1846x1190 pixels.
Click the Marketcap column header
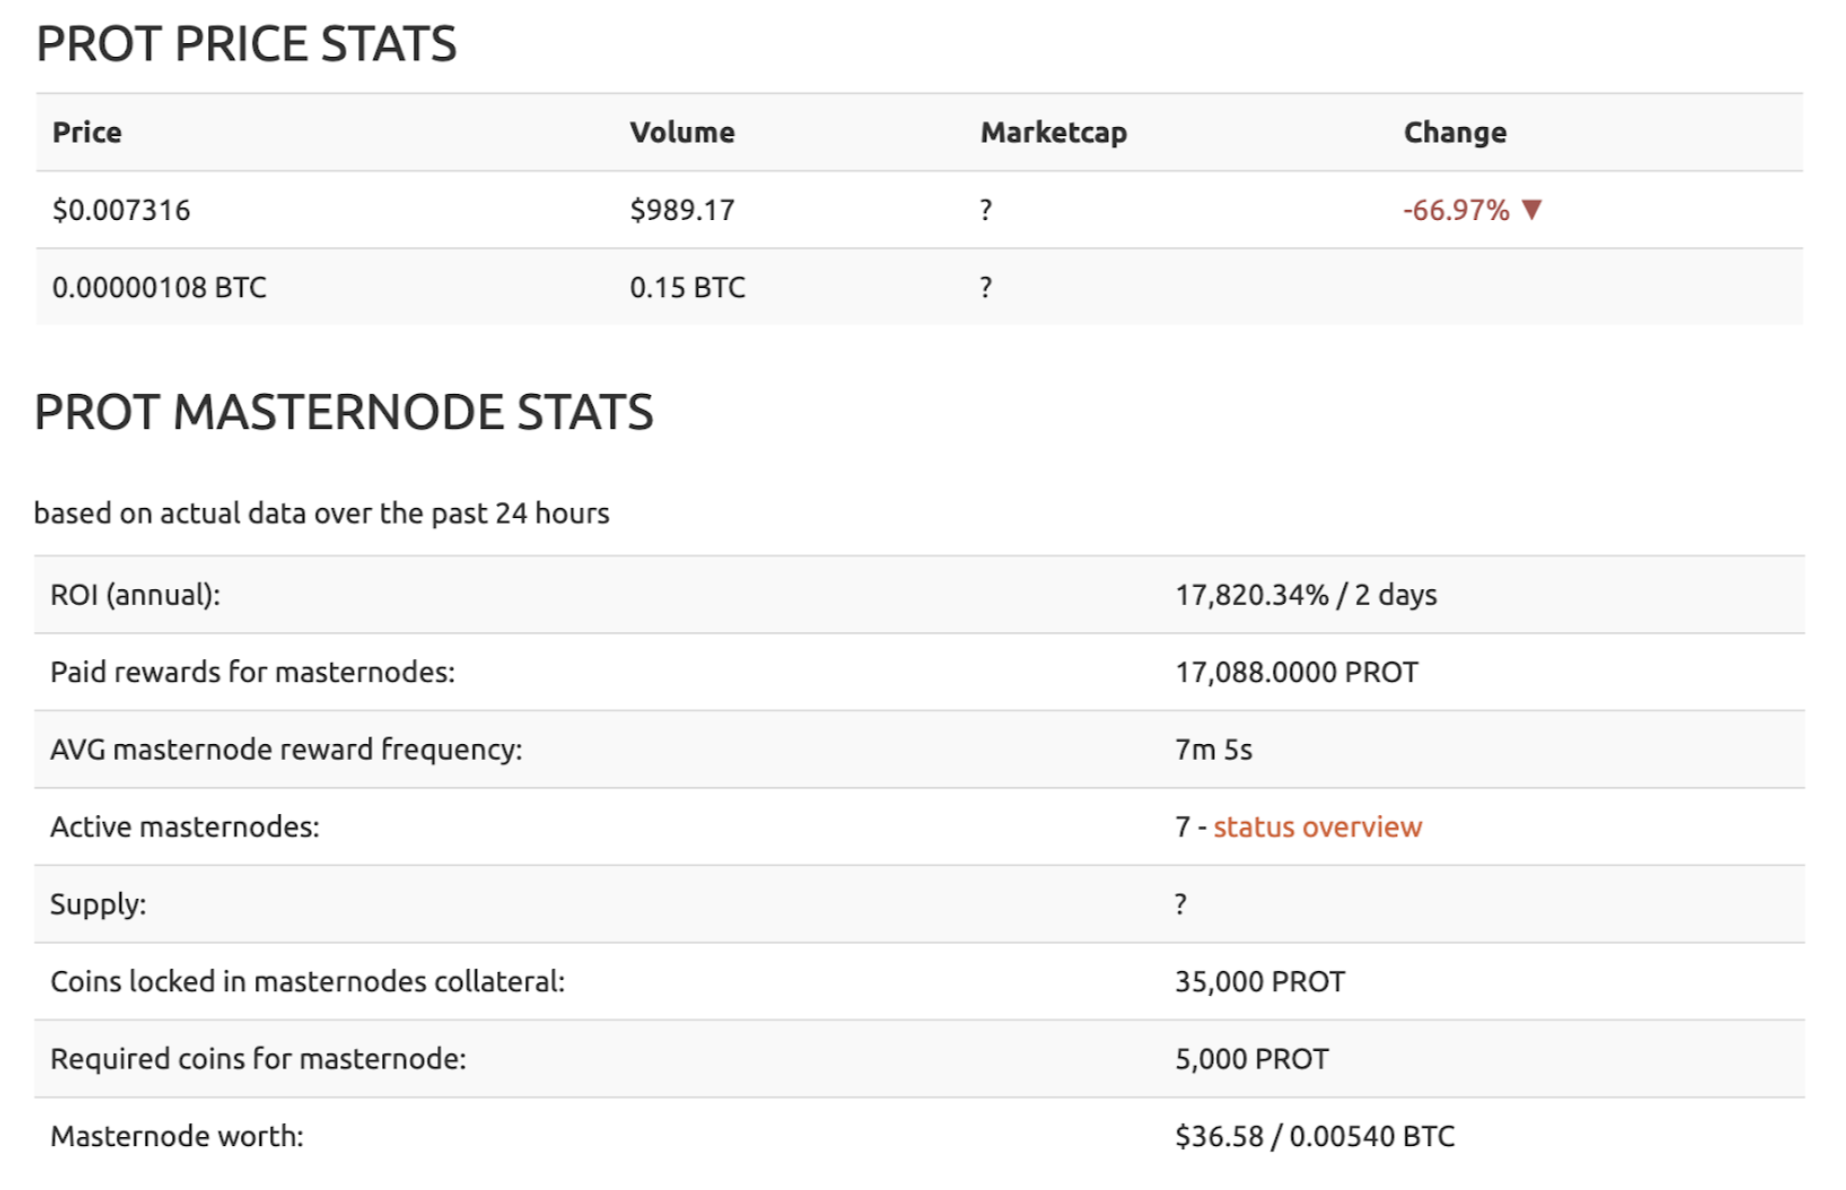[x=1053, y=132]
